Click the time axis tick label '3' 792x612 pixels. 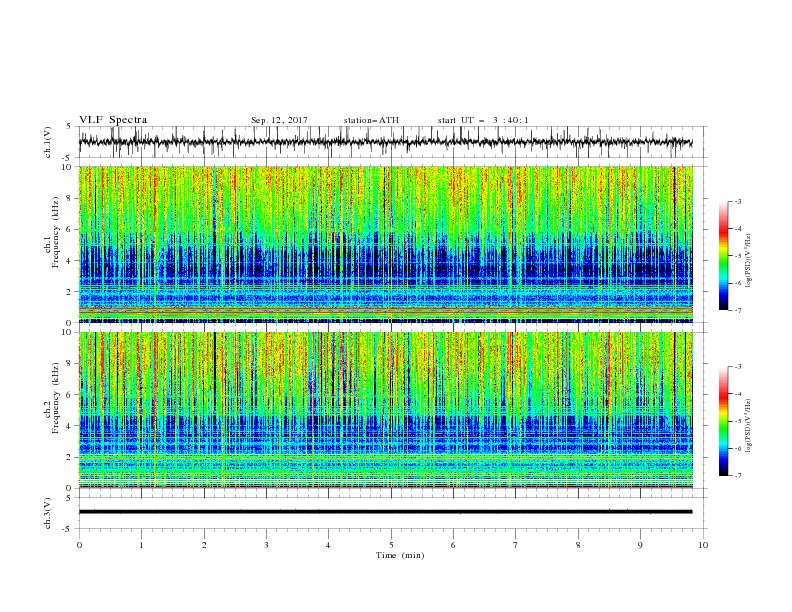(266, 545)
